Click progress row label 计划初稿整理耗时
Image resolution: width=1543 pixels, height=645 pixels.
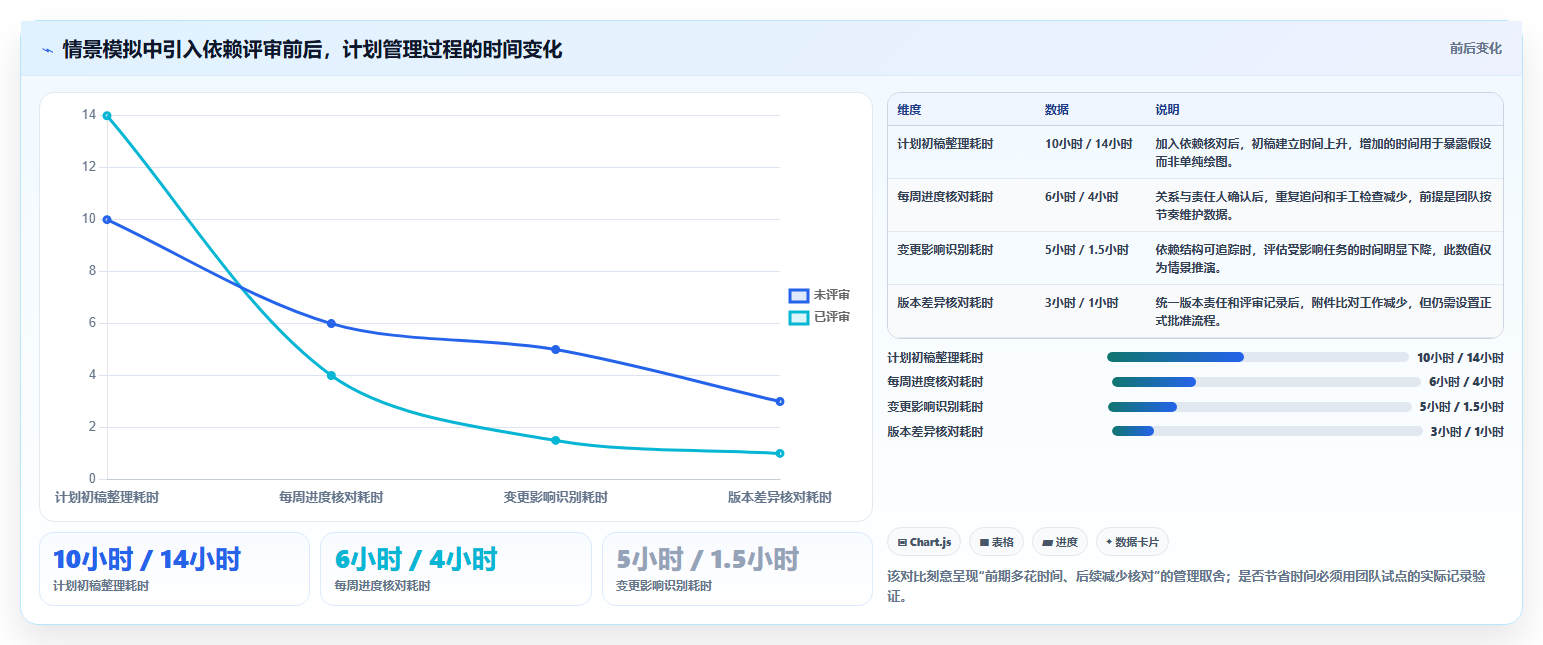click(935, 357)
